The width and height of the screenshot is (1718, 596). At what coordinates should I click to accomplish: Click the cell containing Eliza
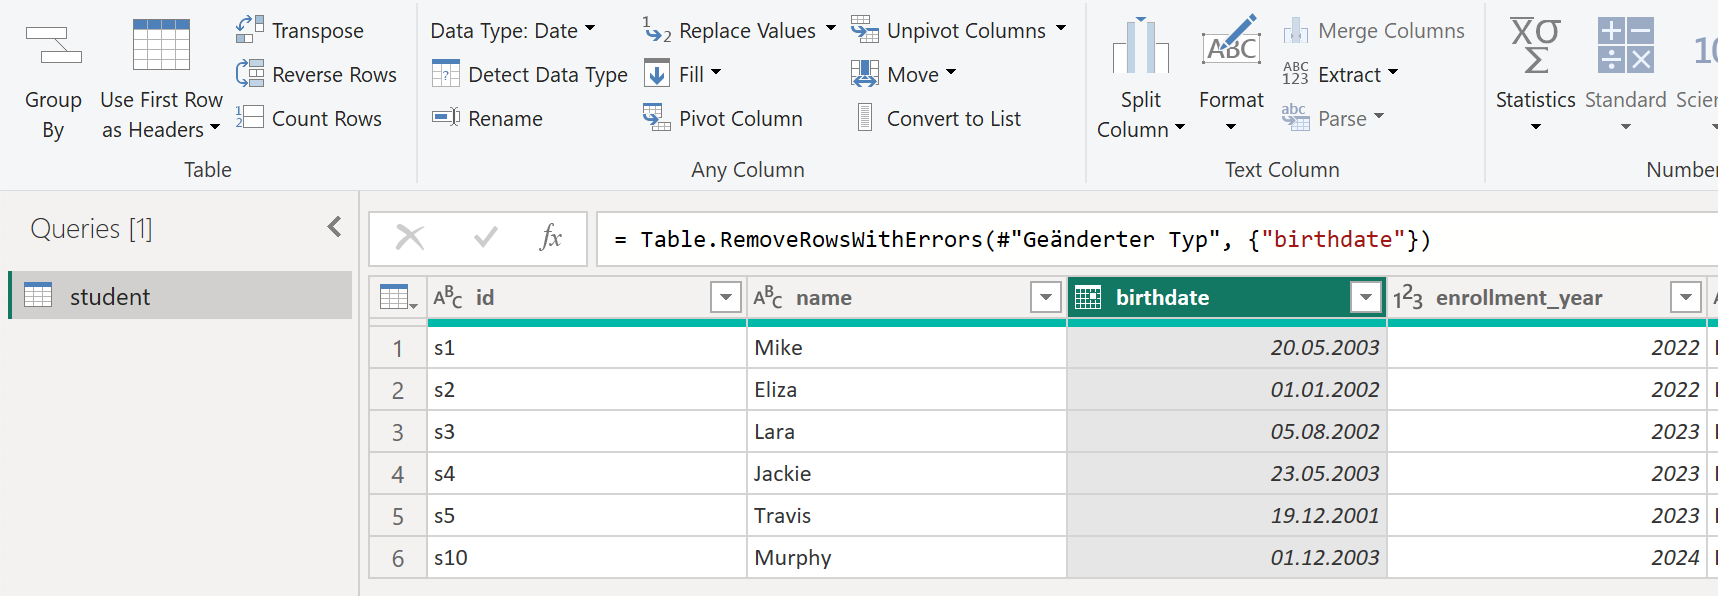coord(907,390)
